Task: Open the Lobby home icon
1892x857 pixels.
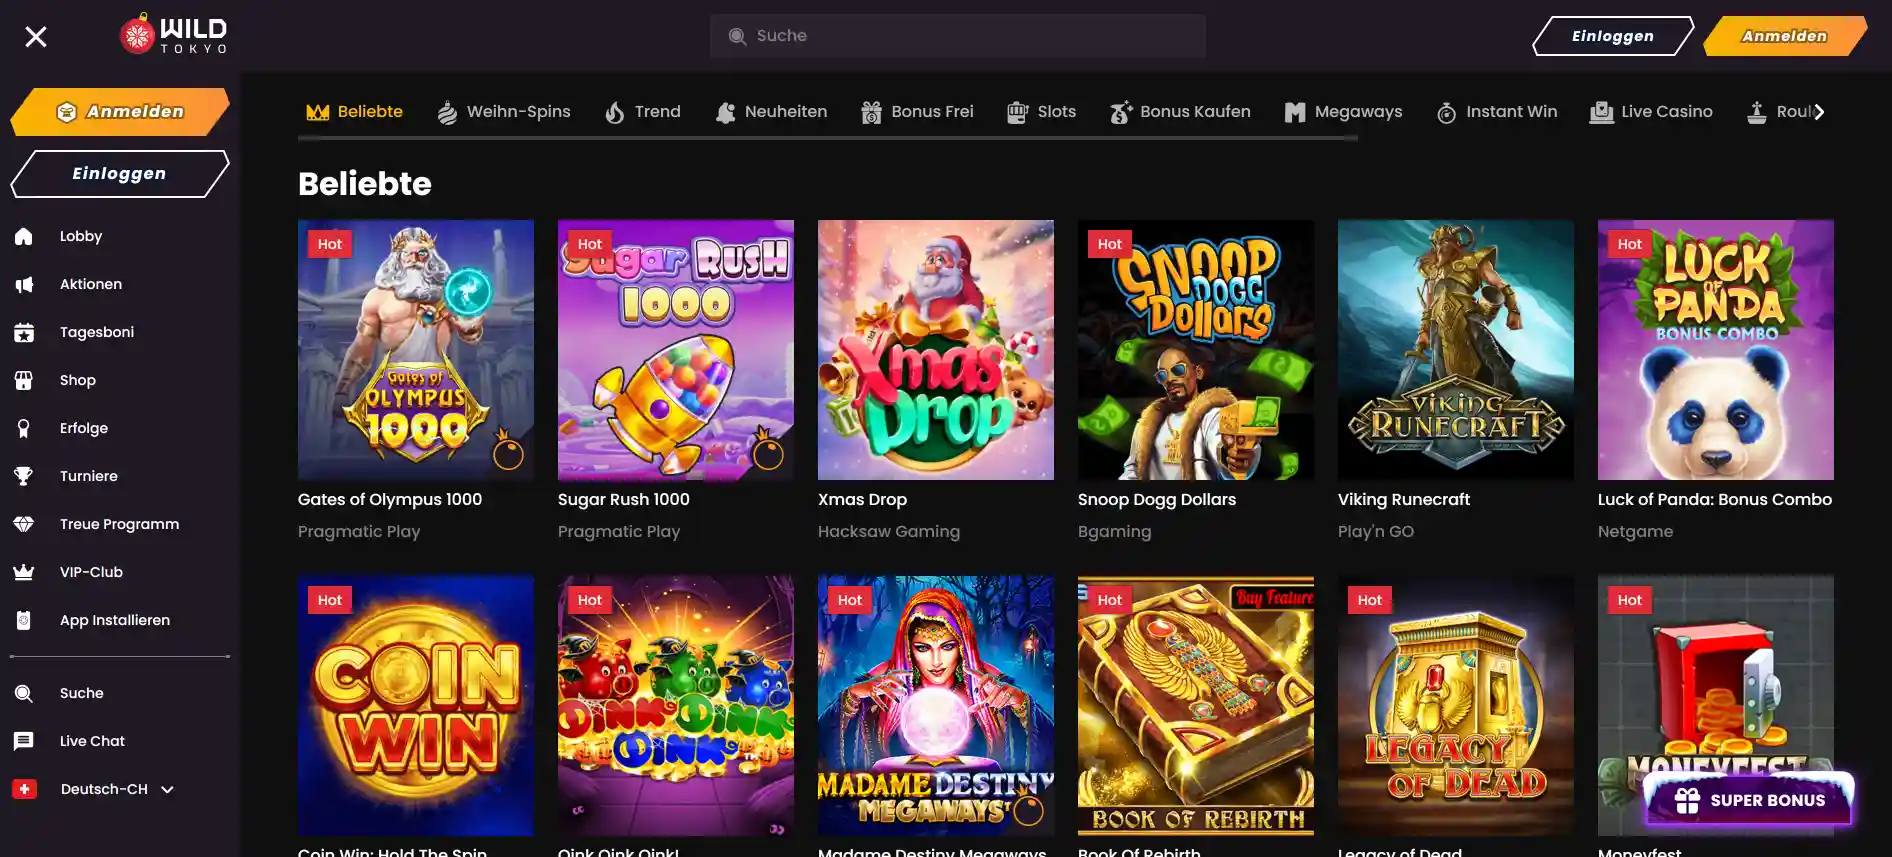Action: point(24,236)
